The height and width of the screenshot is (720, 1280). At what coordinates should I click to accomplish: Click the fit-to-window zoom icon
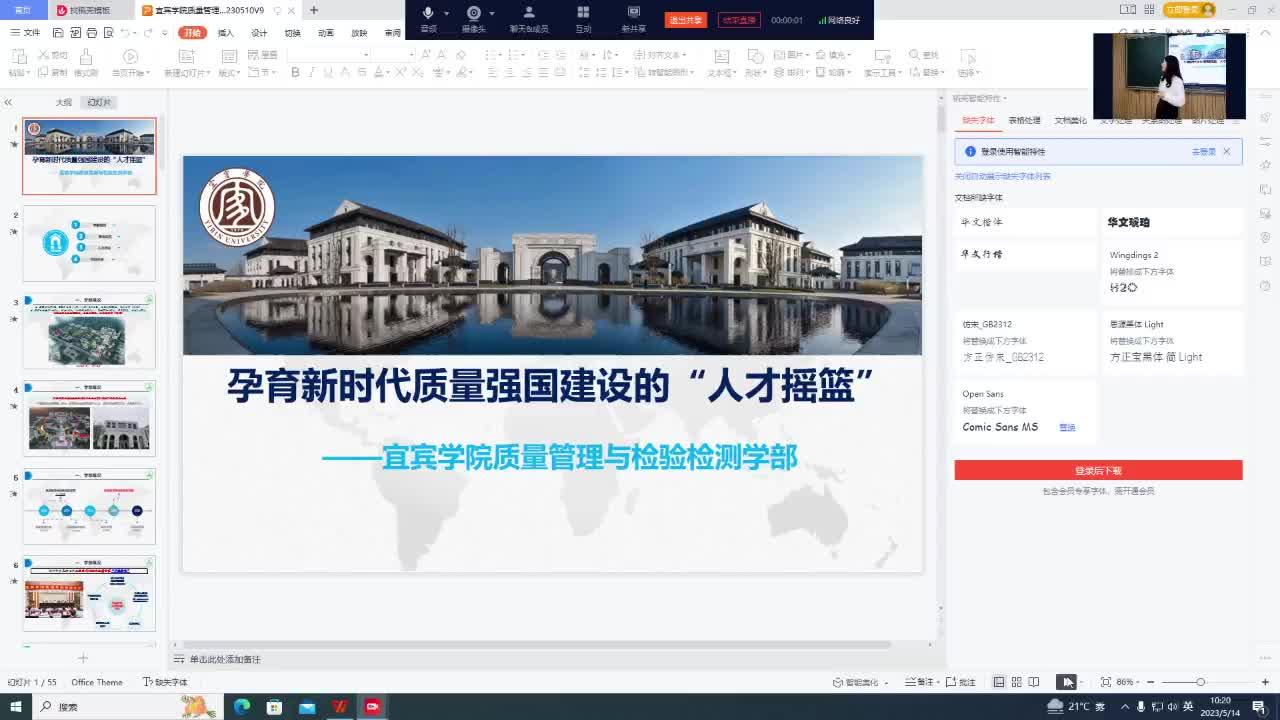pyautogui.click(x=1105, y=682)
